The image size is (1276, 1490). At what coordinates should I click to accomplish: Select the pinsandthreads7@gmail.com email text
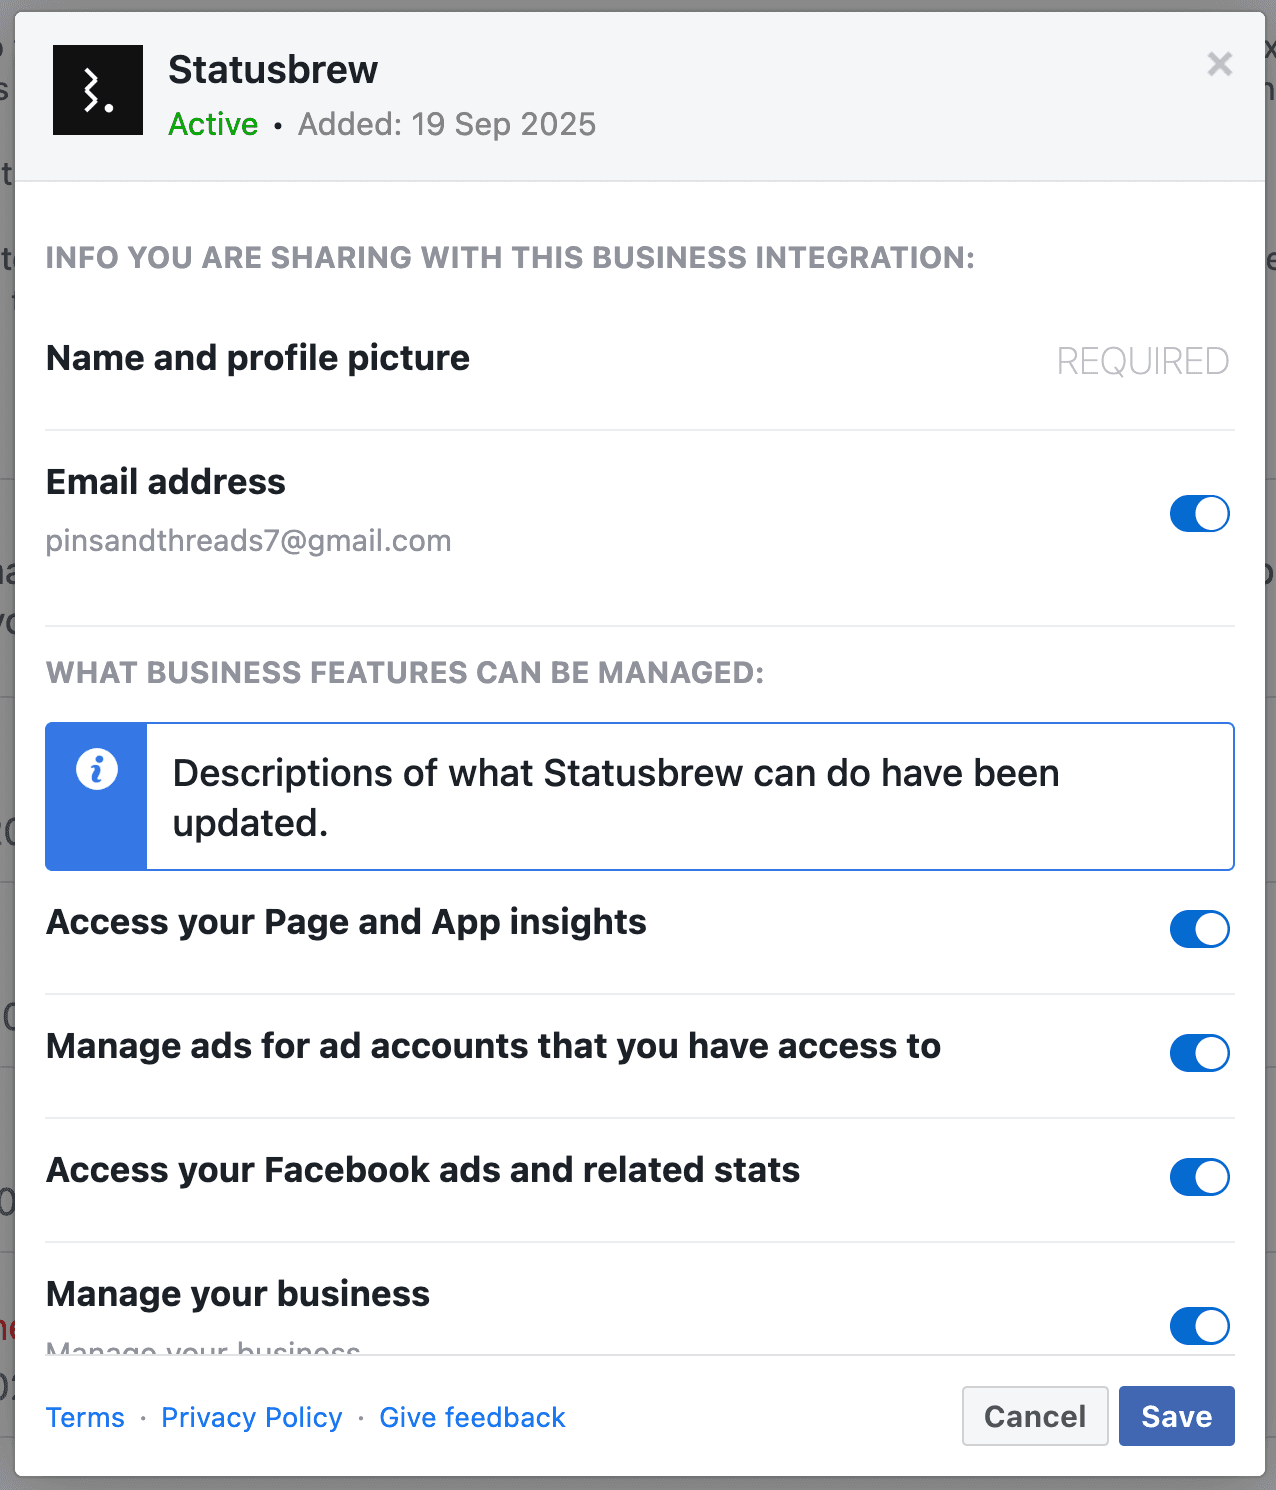(248, 541)
